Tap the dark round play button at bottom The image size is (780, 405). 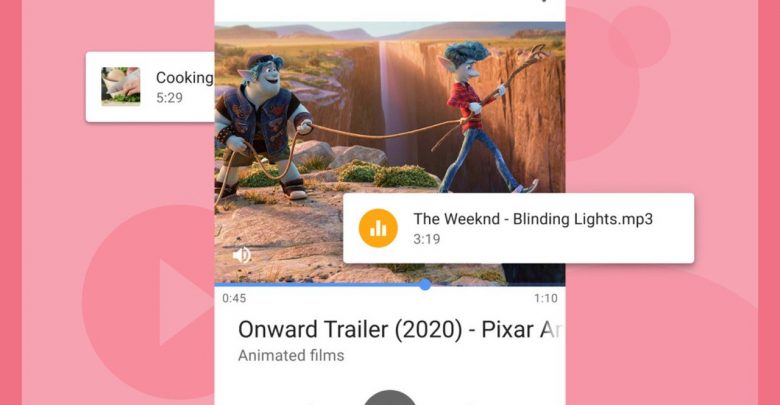click(390, 398)
